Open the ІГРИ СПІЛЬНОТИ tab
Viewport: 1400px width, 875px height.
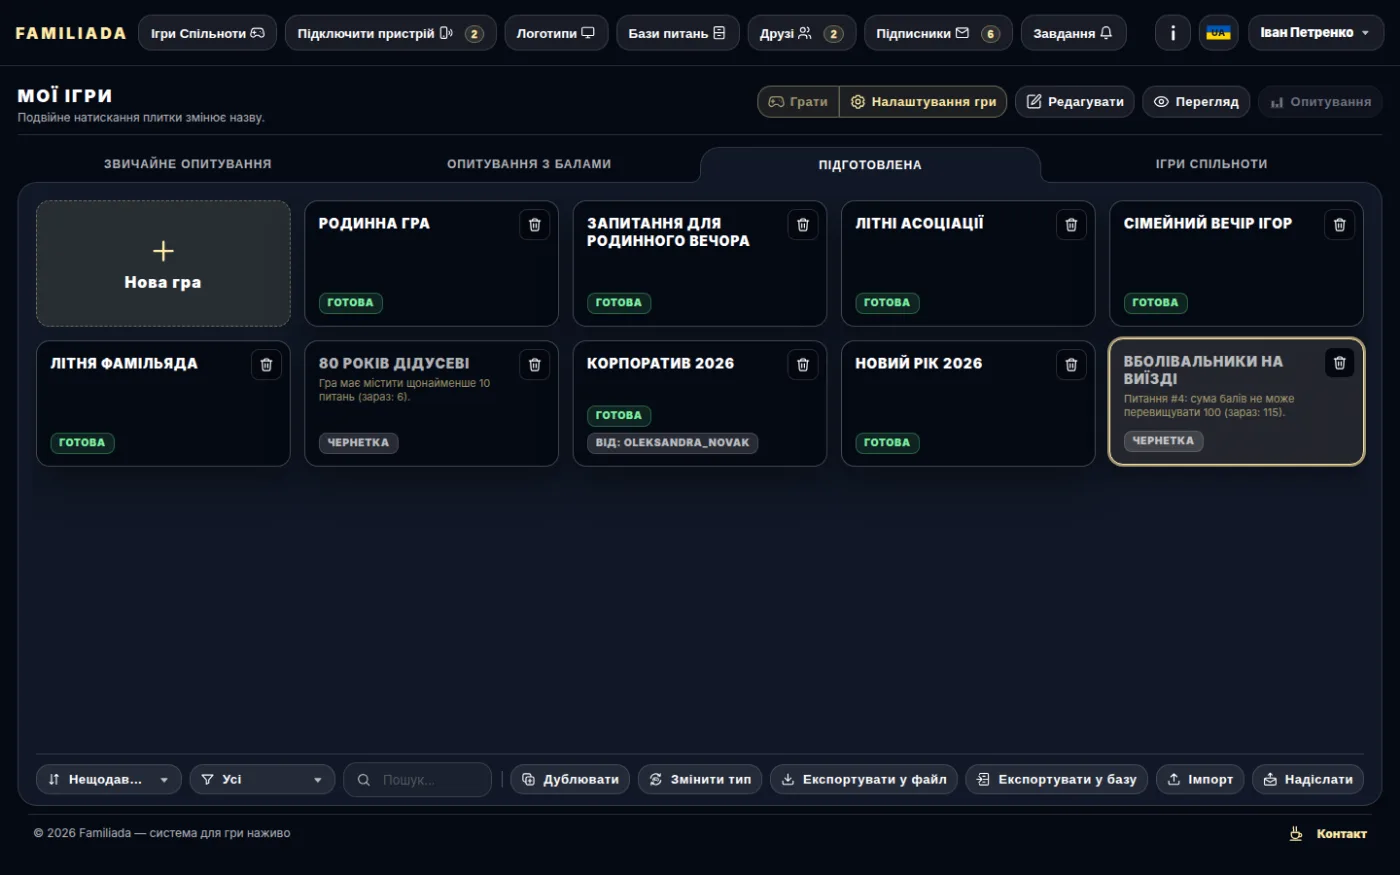[1212, 164]
